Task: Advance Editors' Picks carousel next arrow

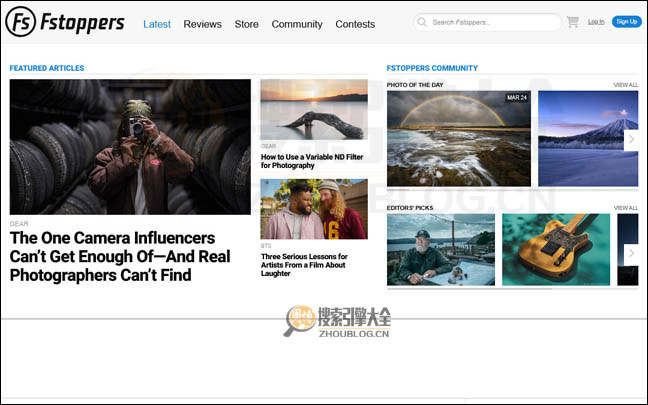Action: click(631, 253)
